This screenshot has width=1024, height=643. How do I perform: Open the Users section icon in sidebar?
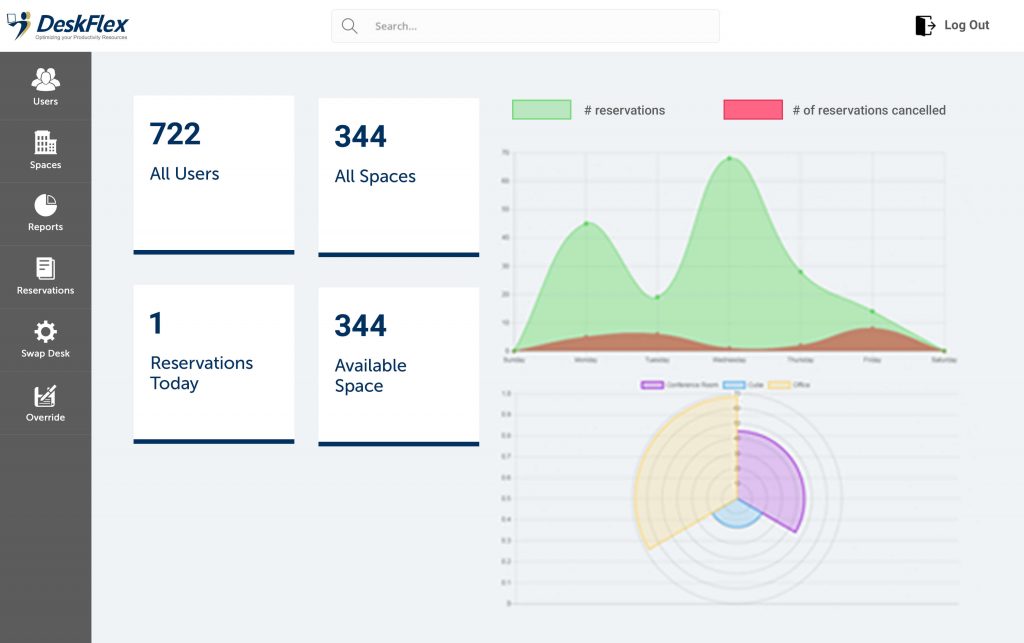(45, 79)
